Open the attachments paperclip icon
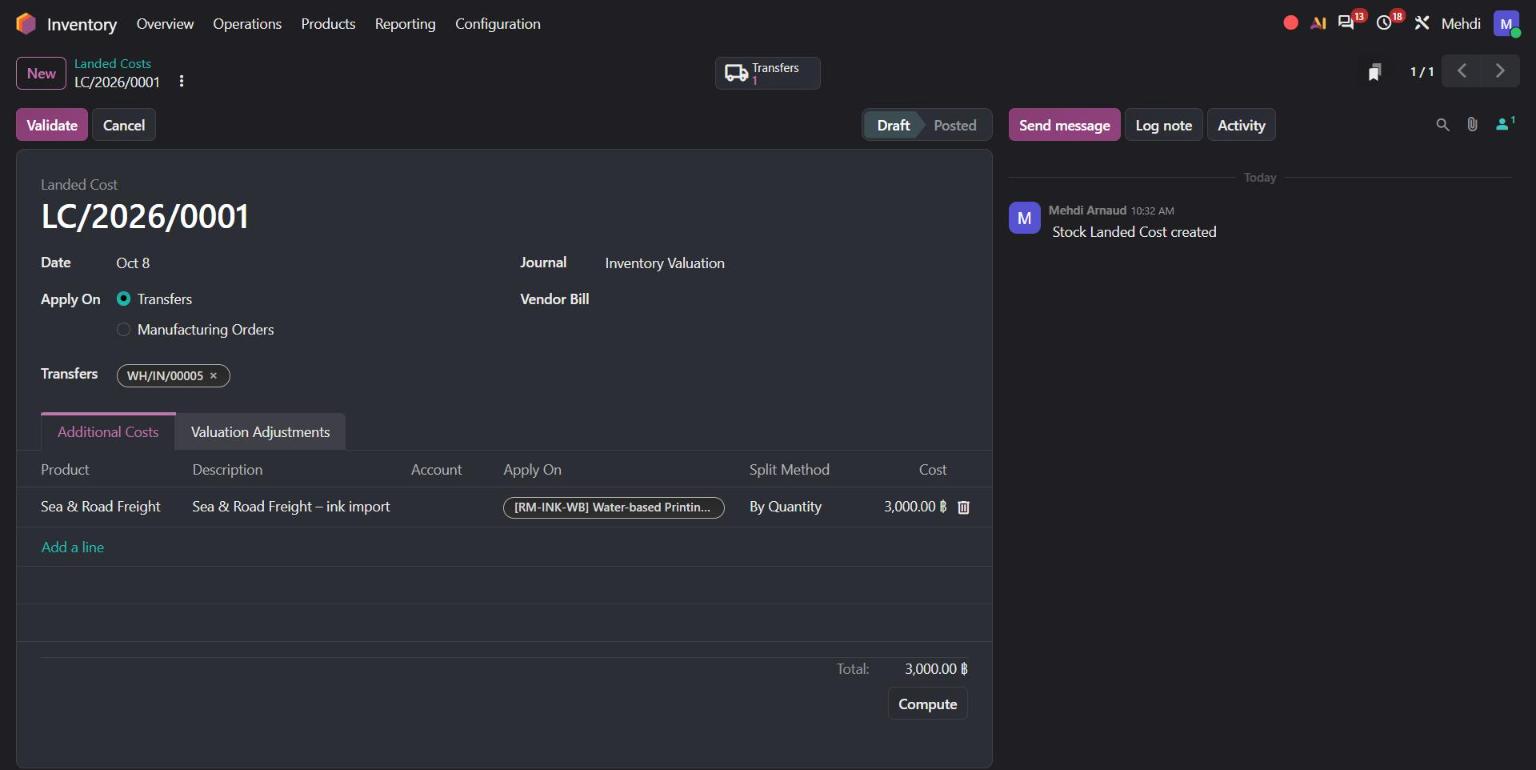 1472,125
